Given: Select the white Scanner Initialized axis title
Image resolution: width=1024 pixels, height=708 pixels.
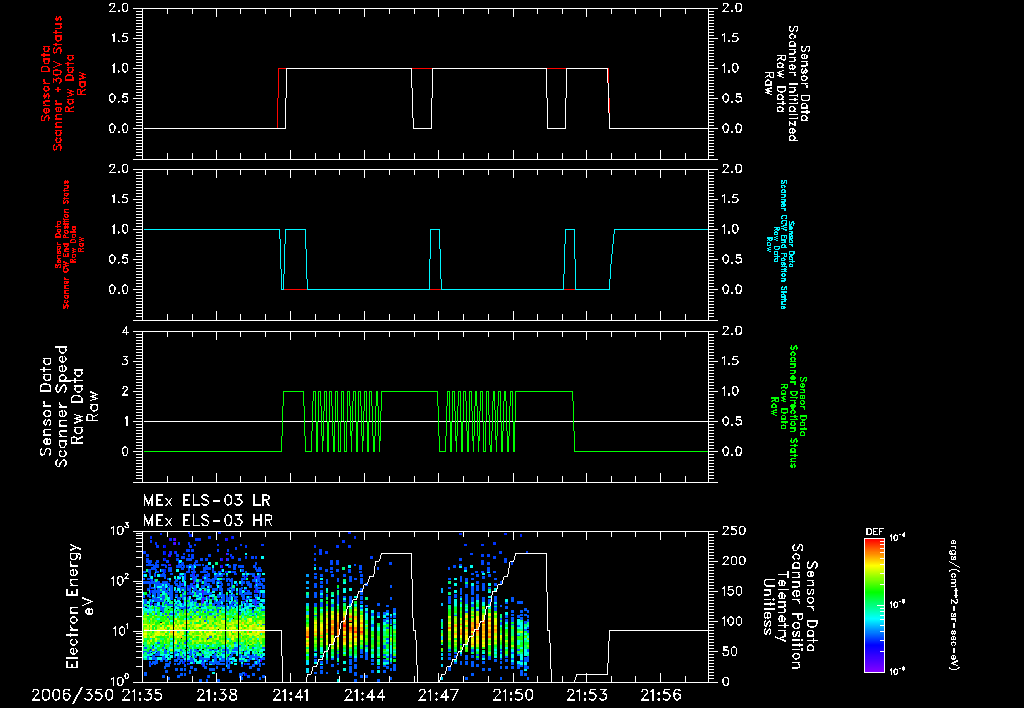Looking at the screenshot, I should click(786, 84).
